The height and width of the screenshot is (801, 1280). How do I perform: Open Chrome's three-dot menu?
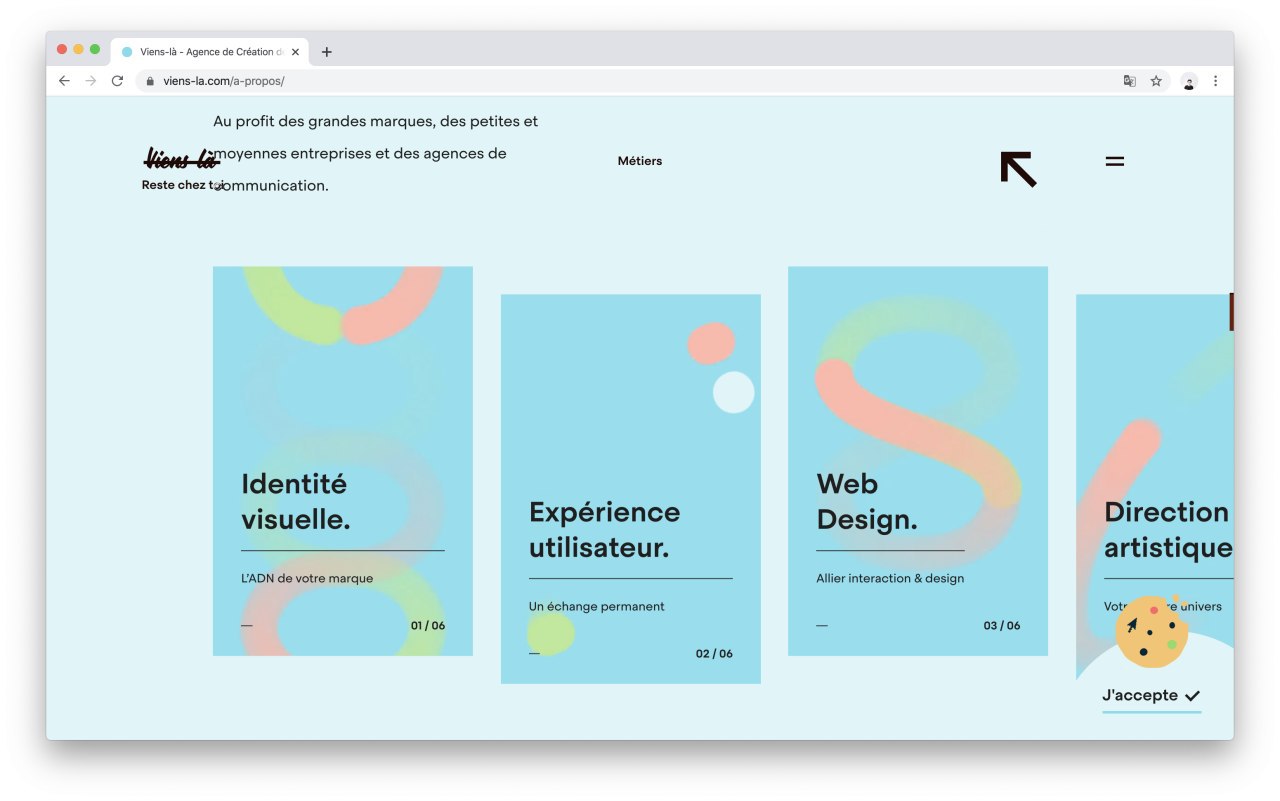coord(1215,81)
